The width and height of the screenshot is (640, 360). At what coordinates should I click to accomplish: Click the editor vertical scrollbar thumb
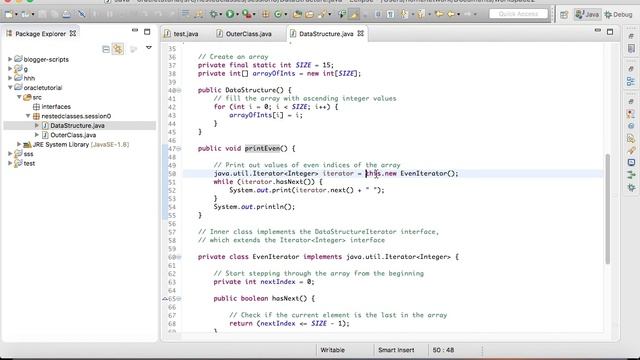607,209
